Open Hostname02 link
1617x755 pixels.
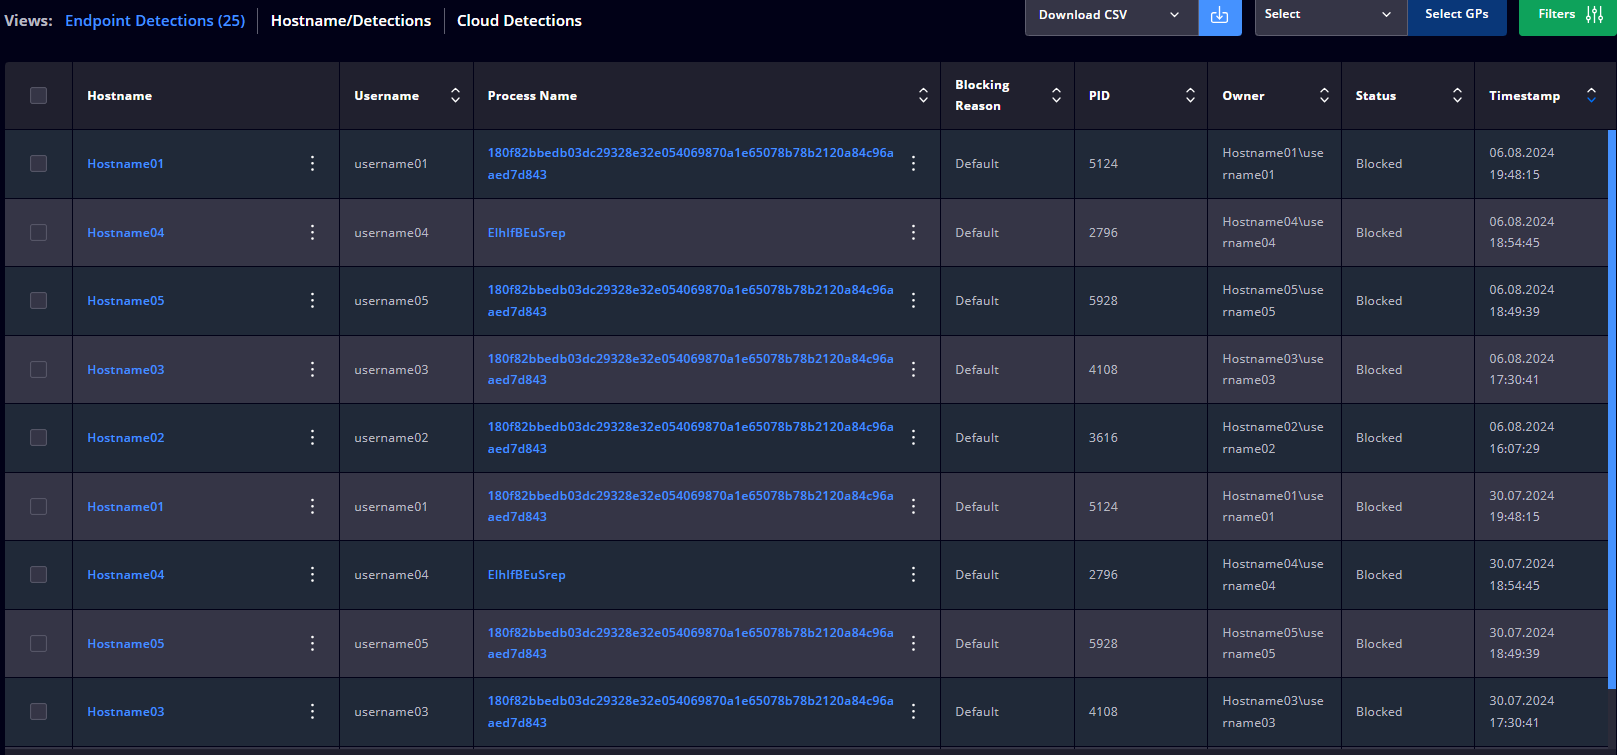tap(125, 437)
